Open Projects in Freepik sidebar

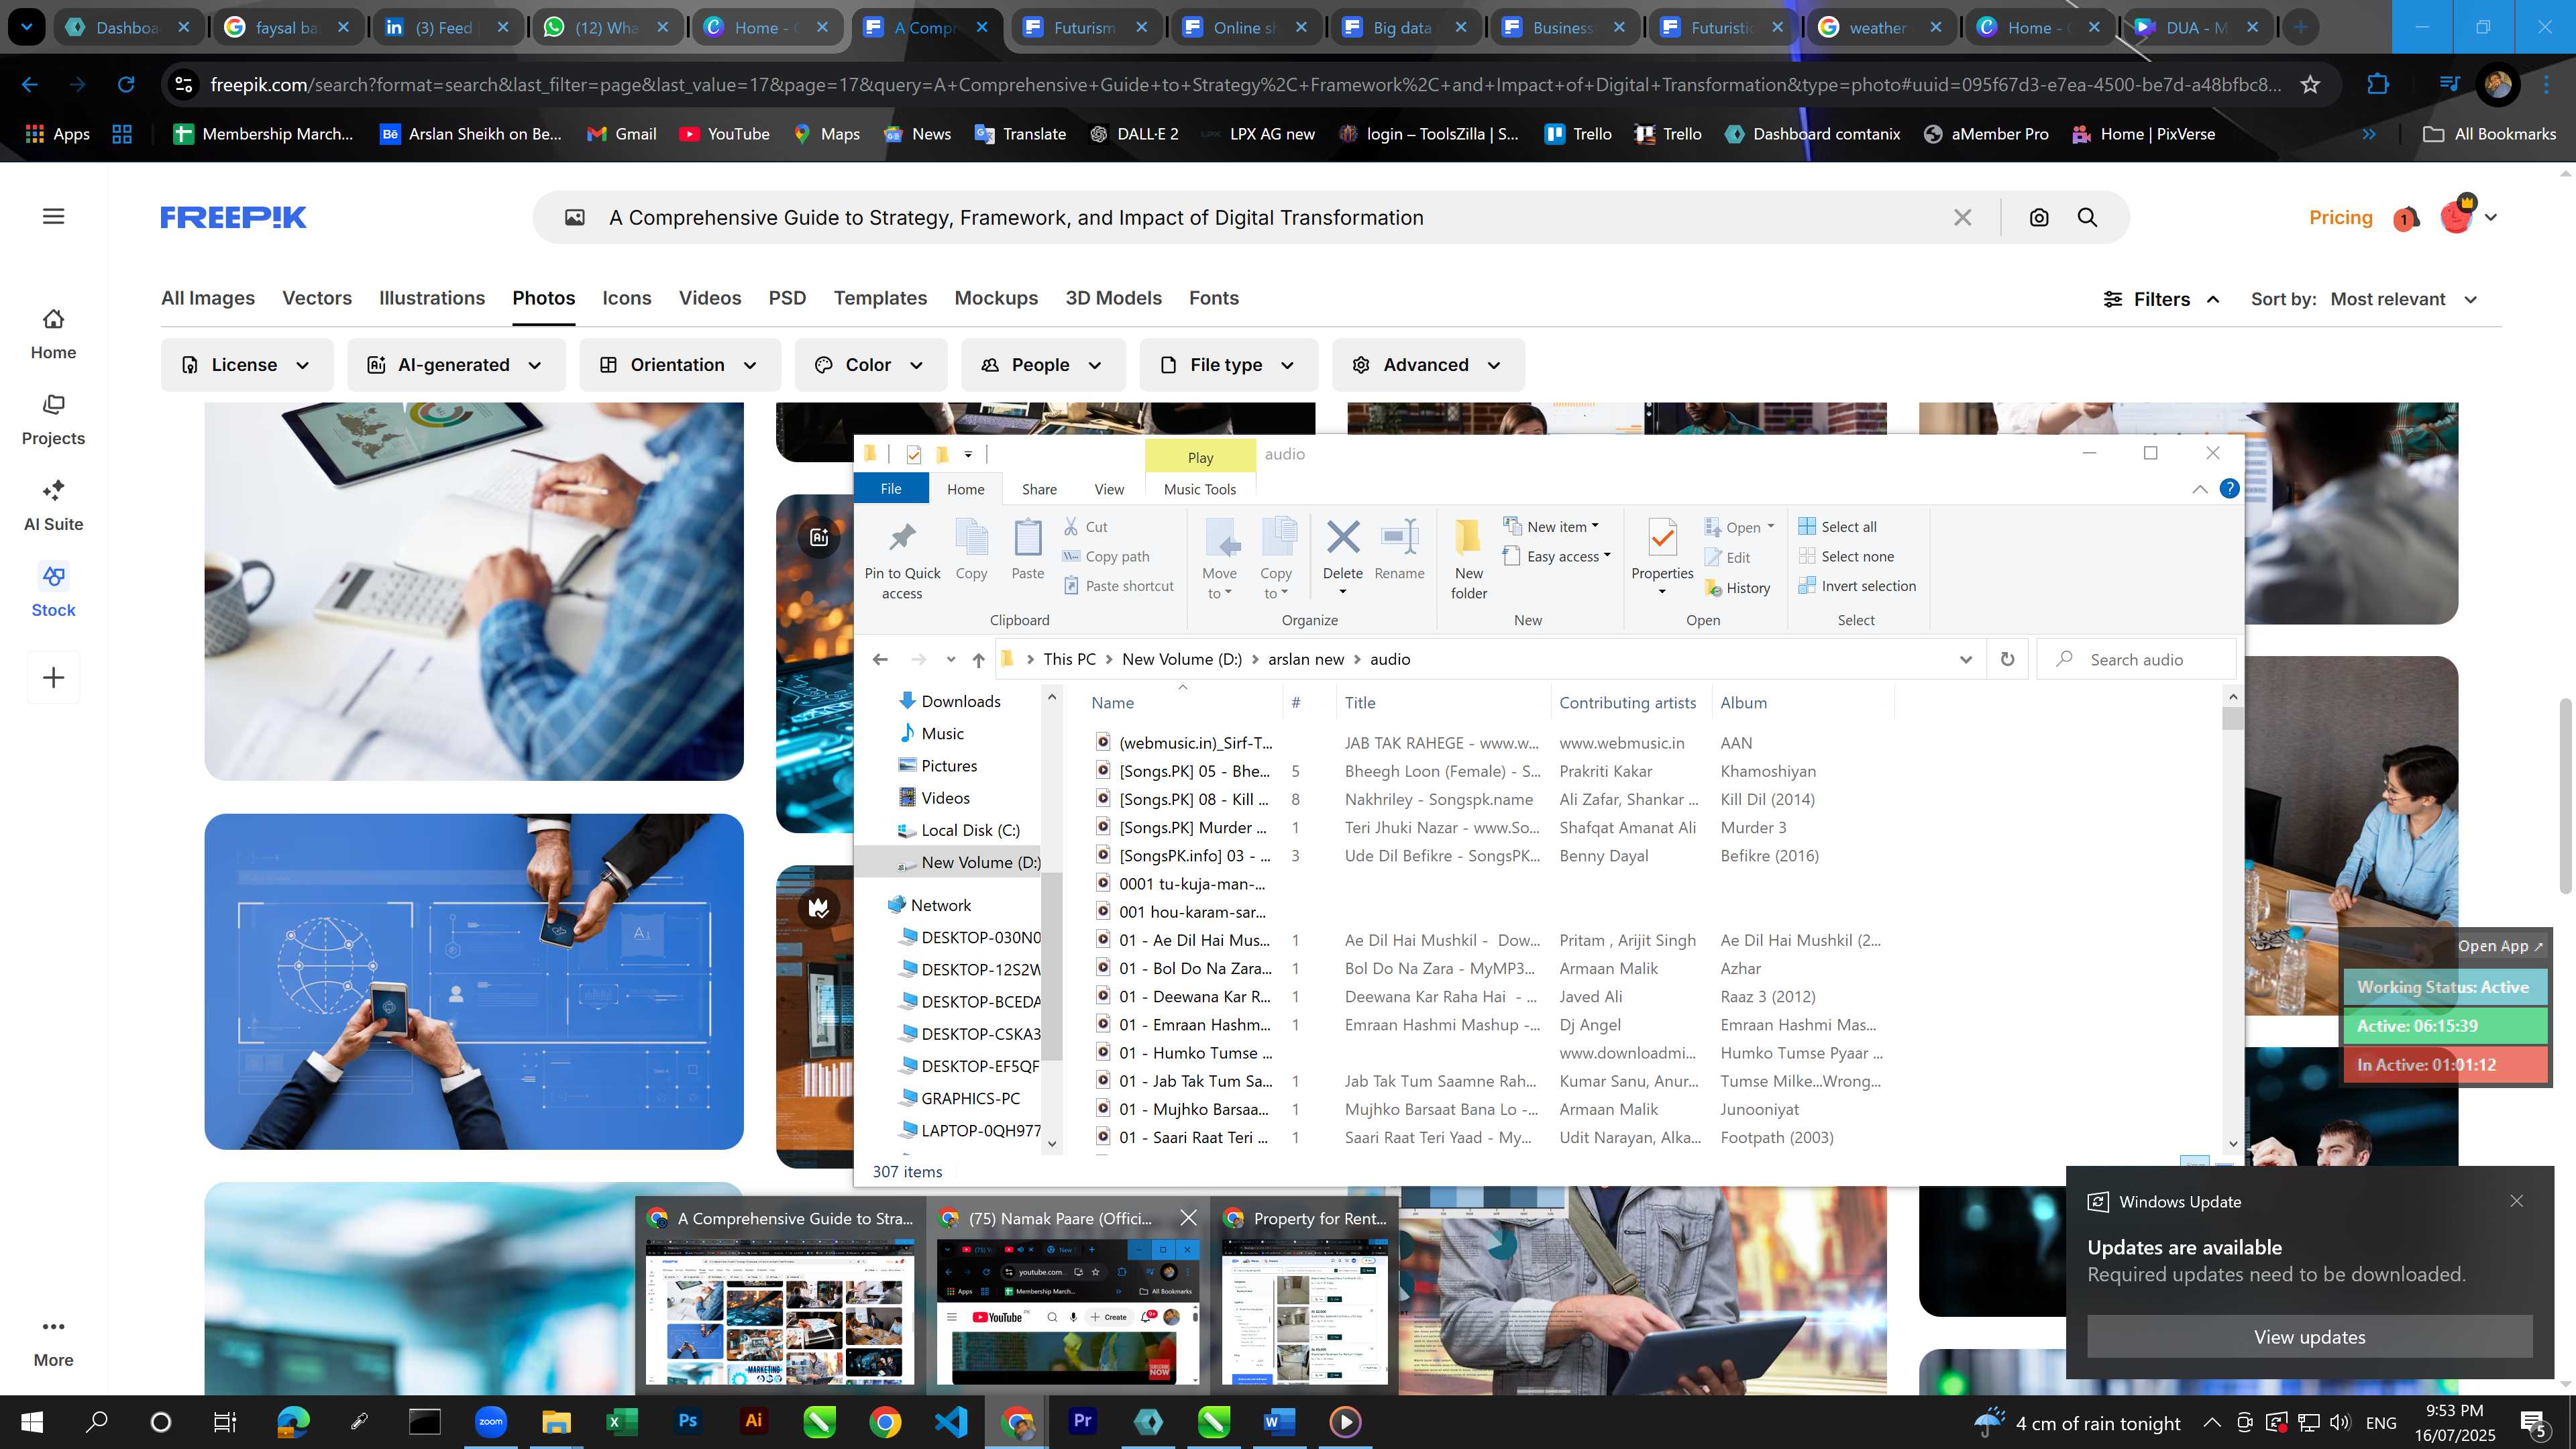point(53,420)
